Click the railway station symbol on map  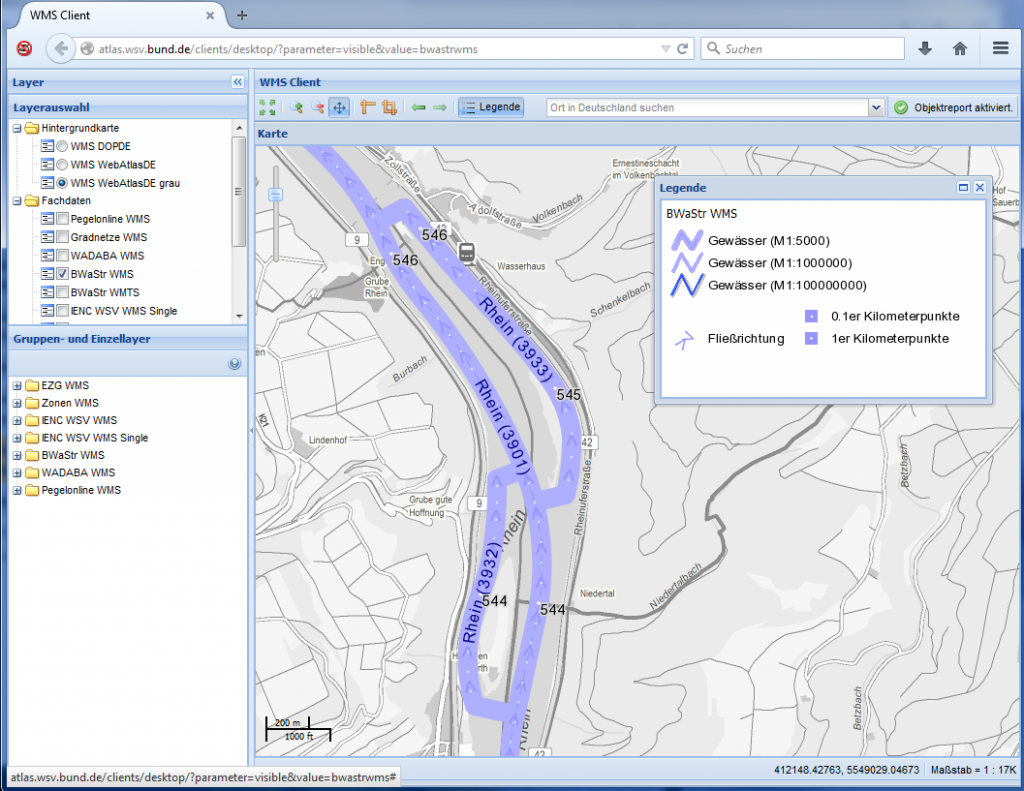pos(466,252)
